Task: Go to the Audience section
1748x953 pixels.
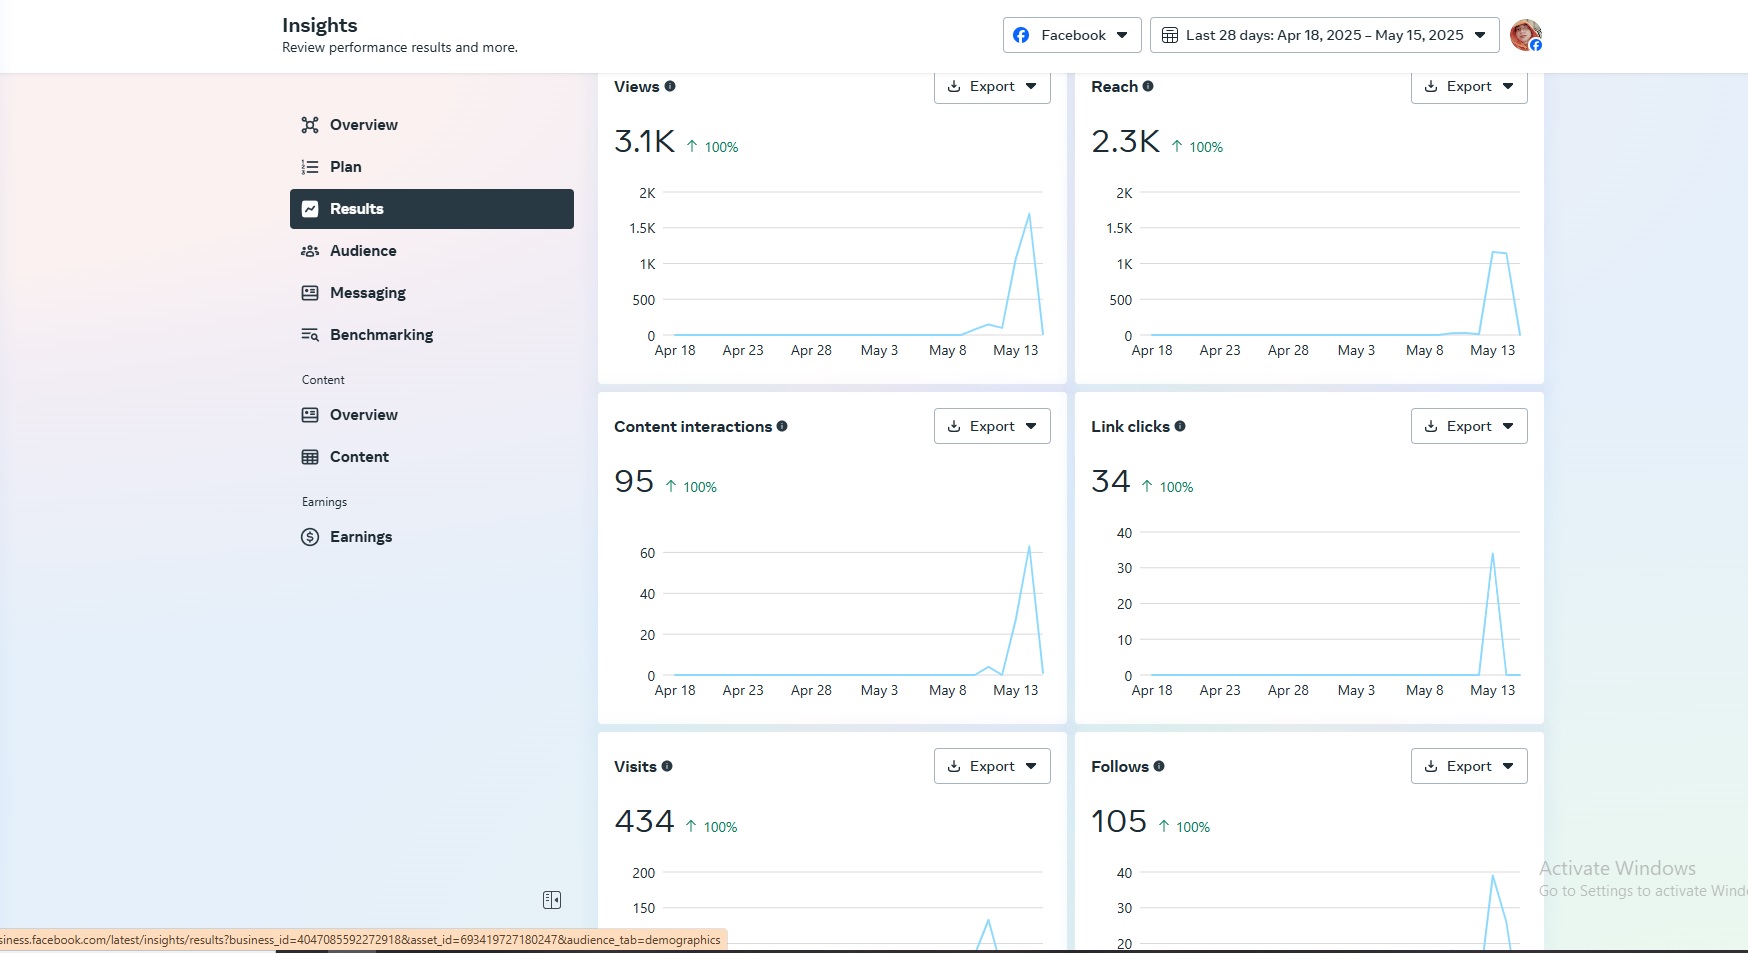Action: pyautogui.click(x=363, y=251)
